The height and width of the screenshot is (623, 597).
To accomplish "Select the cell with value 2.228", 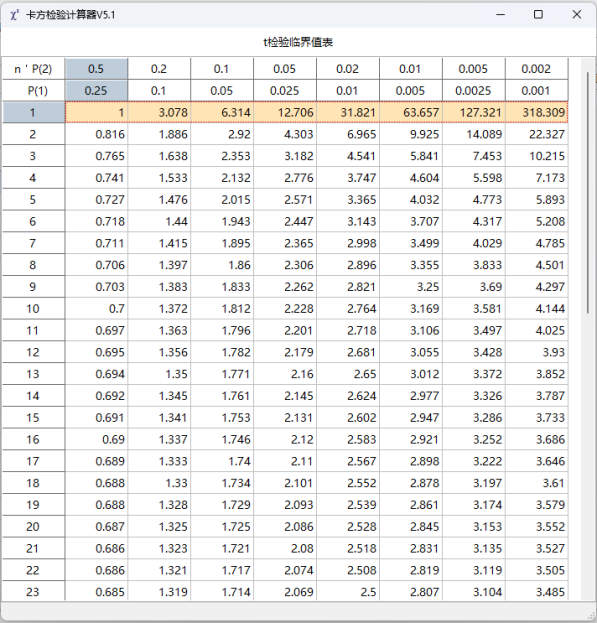I will (x=285, y=309).
